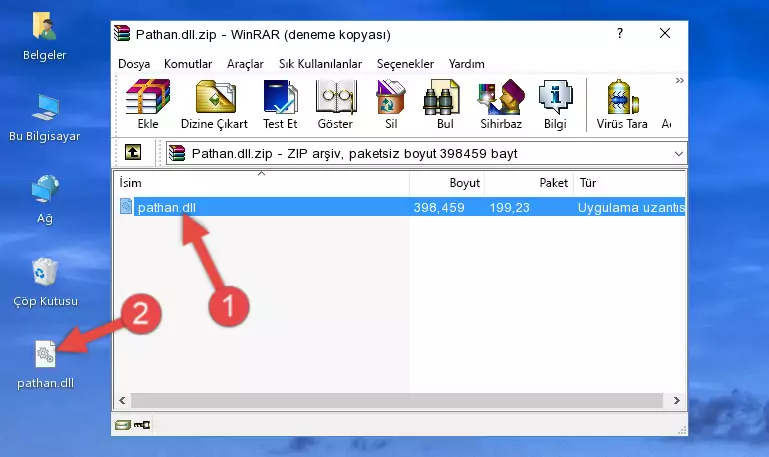The height and width of the screenshot is (457, 769).
Task: Sort by the Tür column header
Action: tap(629, 183)
